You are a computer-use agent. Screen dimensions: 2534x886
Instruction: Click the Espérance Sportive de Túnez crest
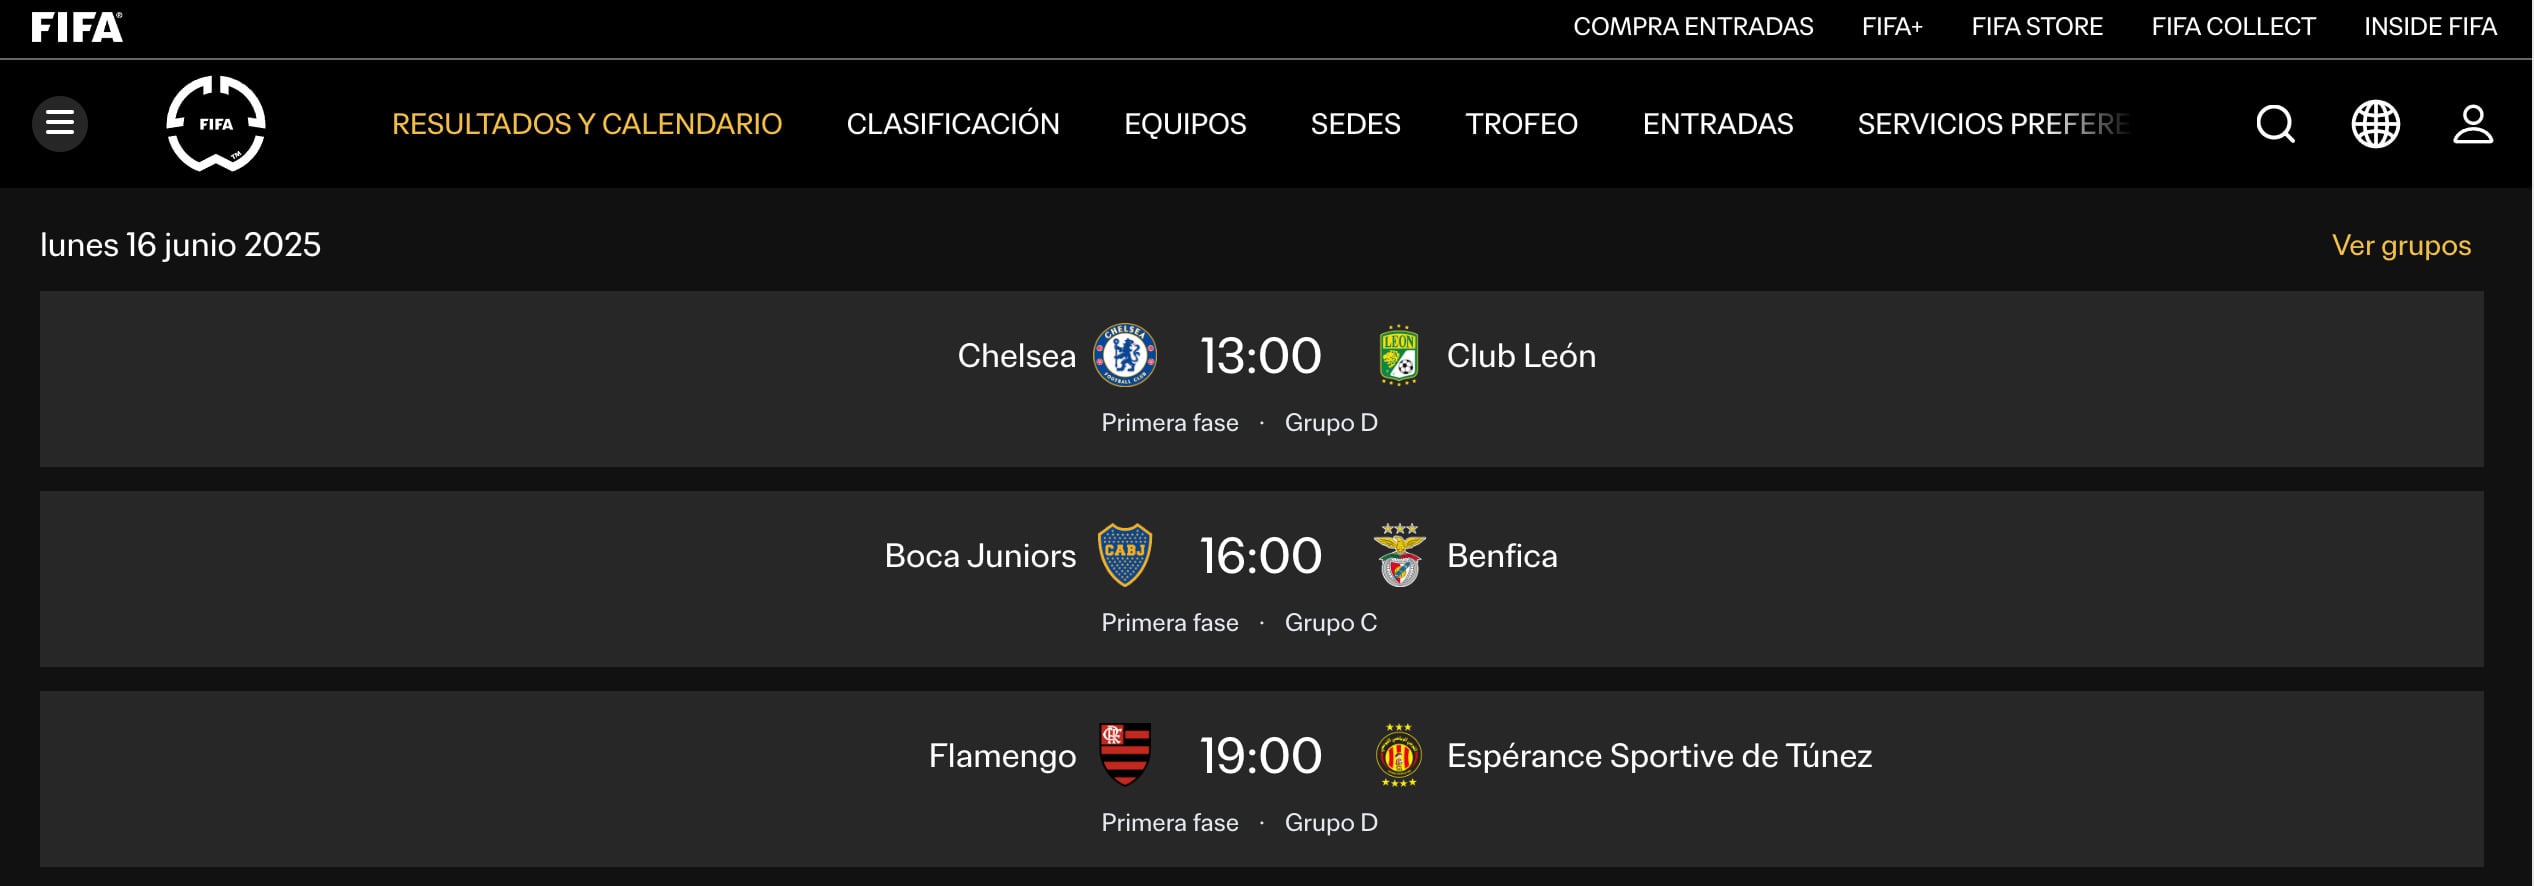[1399, 755]
